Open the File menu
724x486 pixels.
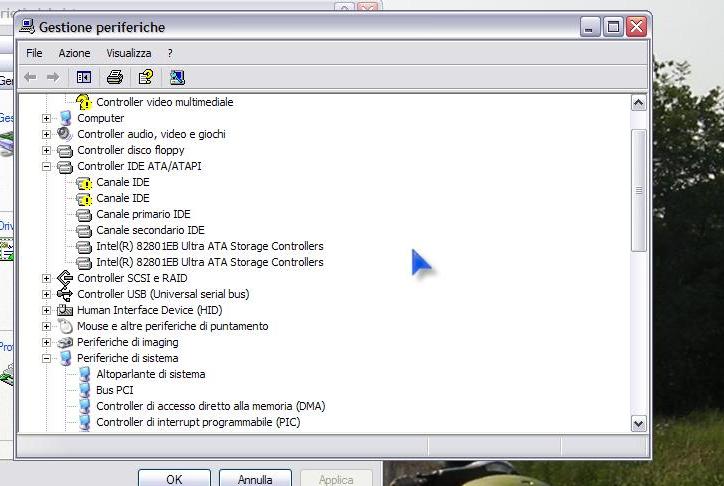coord(34,54)
